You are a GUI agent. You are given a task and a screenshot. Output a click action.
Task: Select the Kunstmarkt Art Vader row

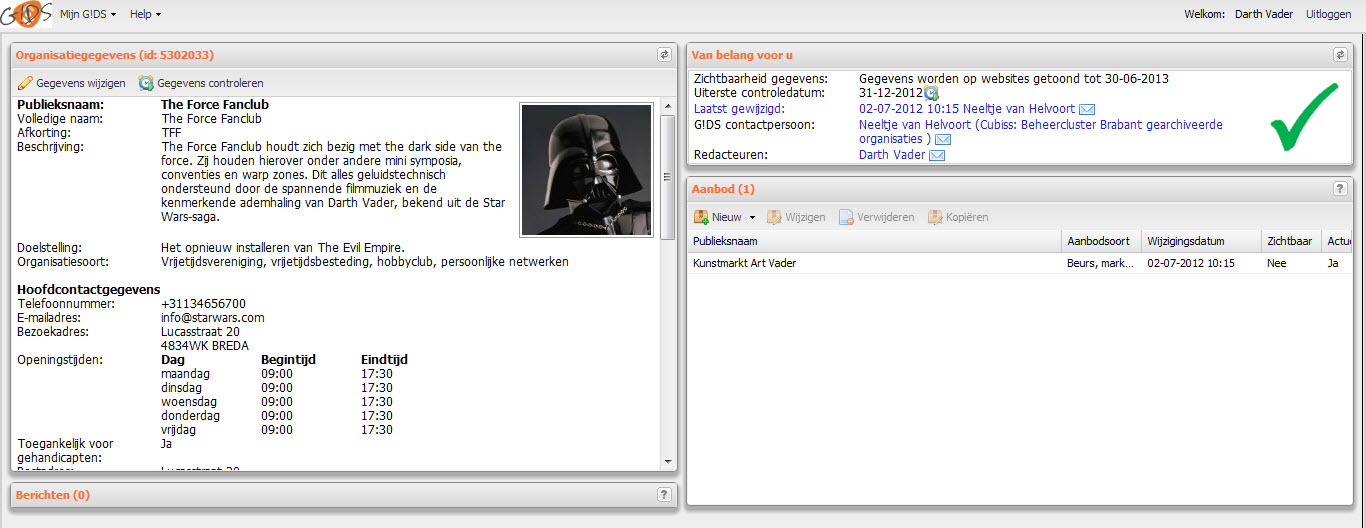click(x=1020, y=263)
